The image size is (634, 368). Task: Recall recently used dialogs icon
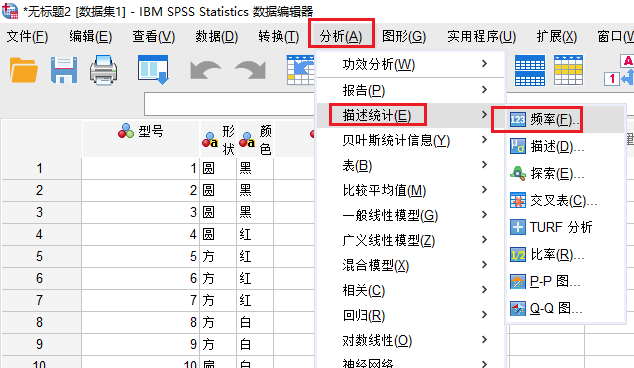pos(153,70)
